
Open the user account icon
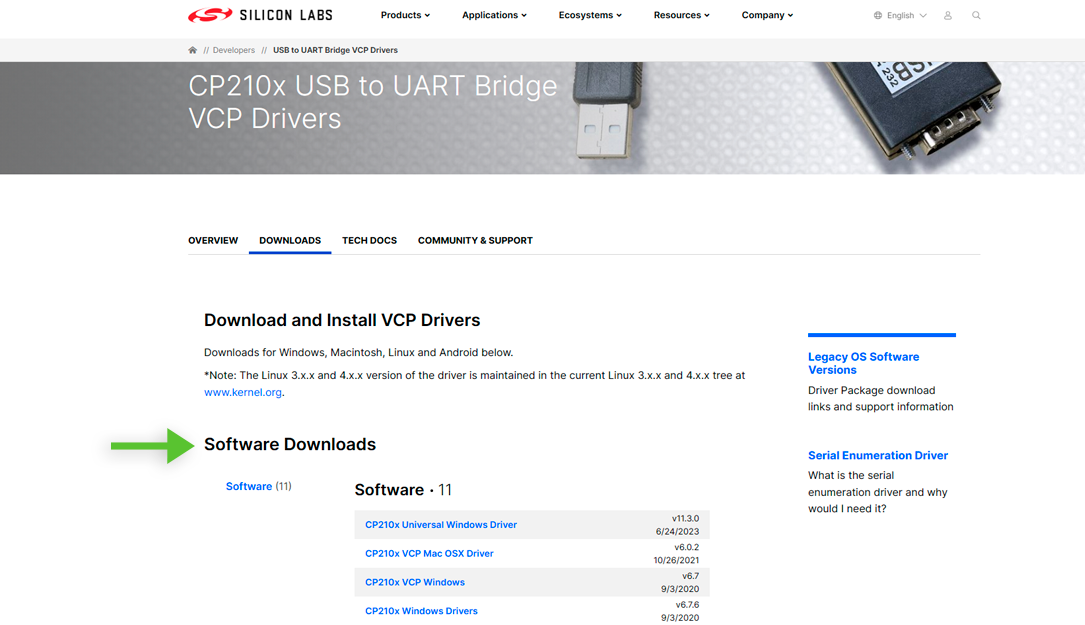coord(948,15)
